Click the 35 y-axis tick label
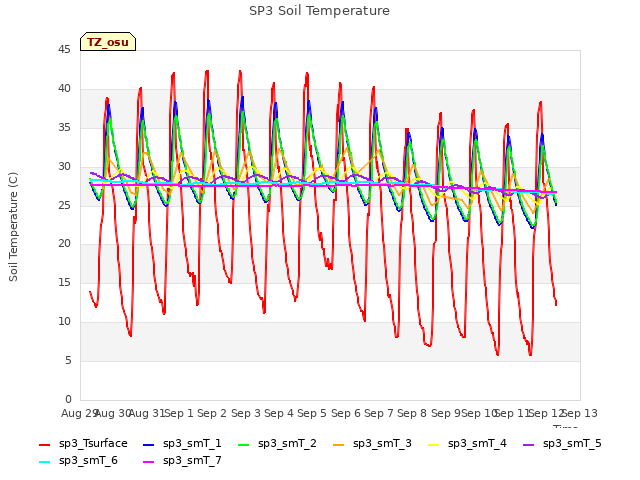The width and height of the screenshot is (640, 480). pyautogui.click(x=64, y=127)
